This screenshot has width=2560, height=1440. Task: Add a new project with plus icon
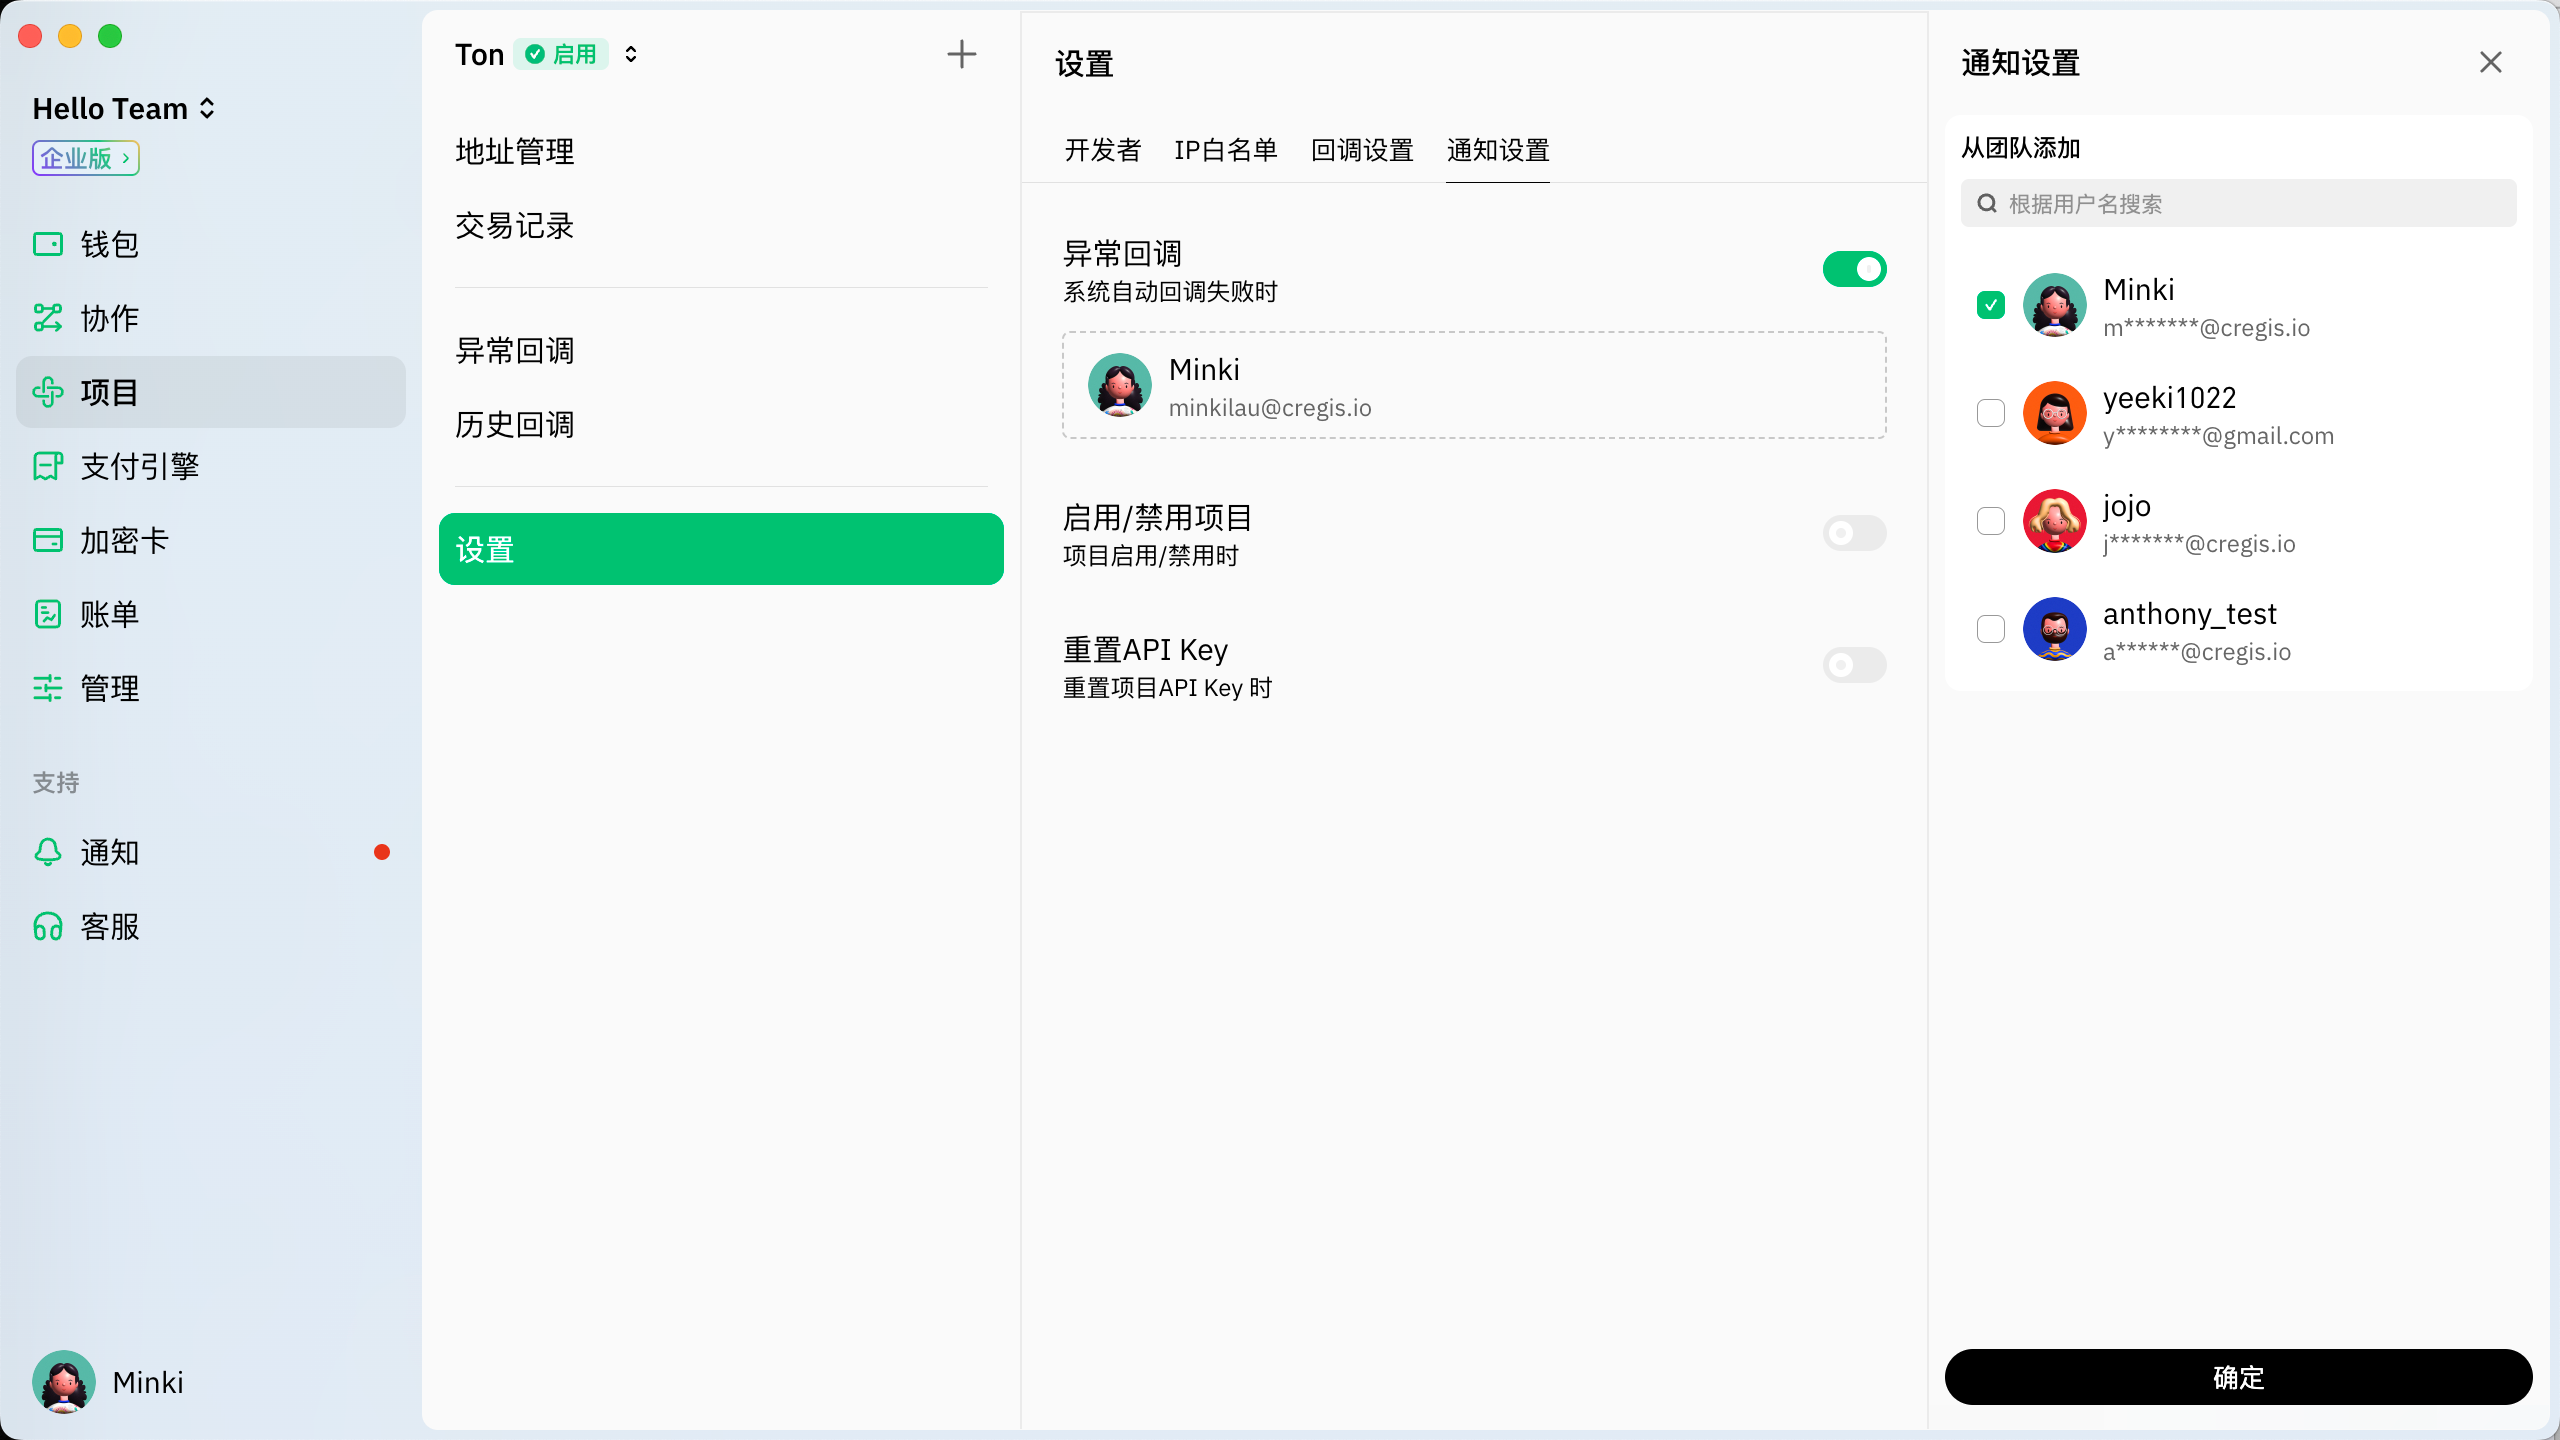[x=961, y=54]
